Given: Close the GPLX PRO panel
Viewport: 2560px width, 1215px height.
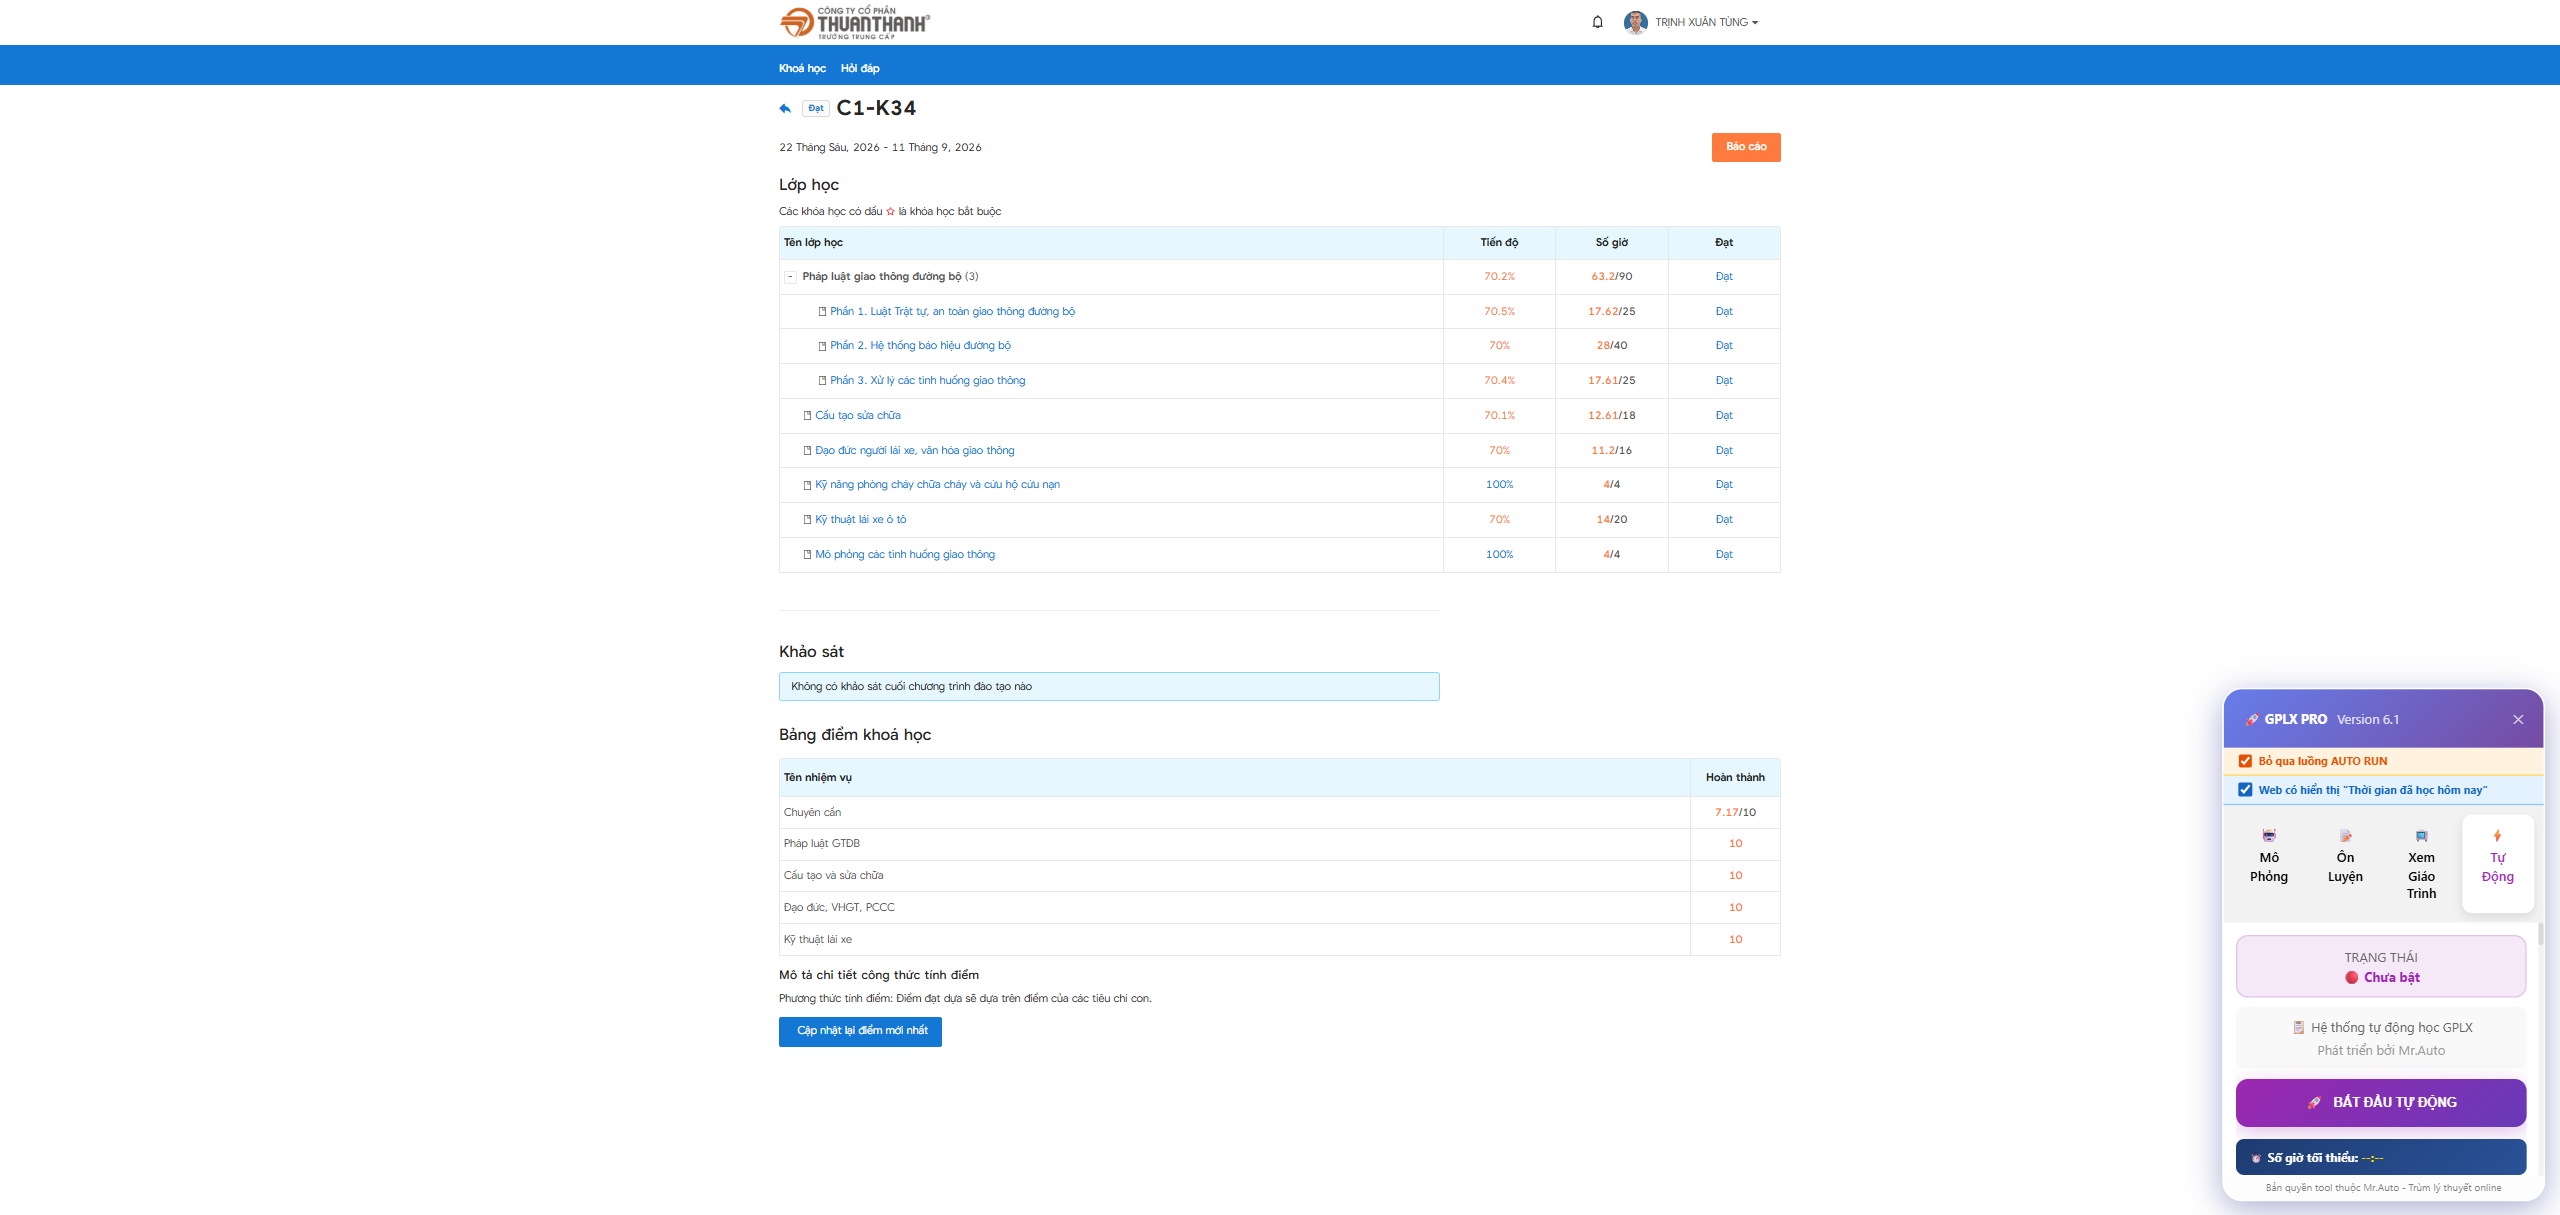Looking at the screenshot, I should point(2518,720).
